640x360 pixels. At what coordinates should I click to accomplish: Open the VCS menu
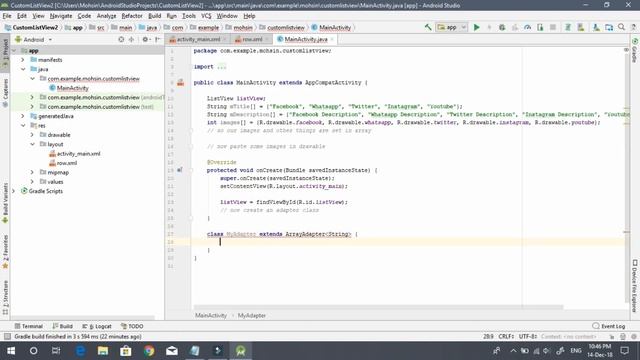click(x=206, y=16)
